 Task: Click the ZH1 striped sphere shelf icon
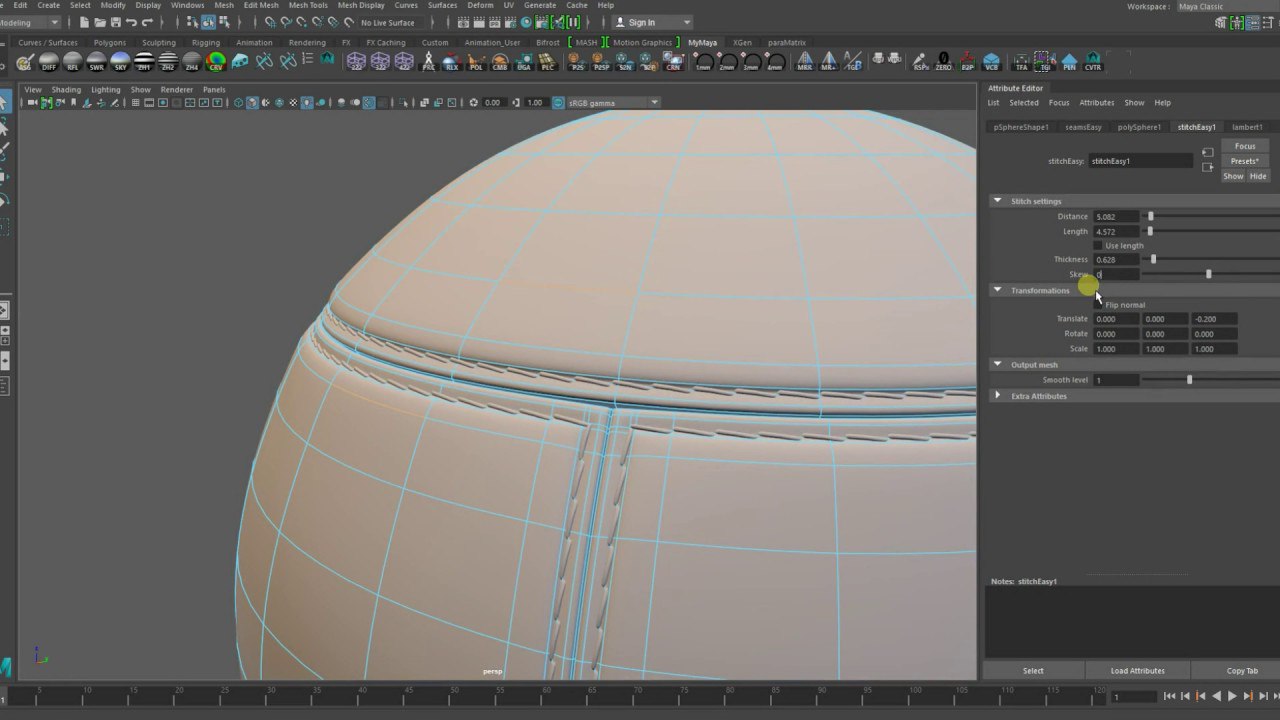(x=144, y=62)
